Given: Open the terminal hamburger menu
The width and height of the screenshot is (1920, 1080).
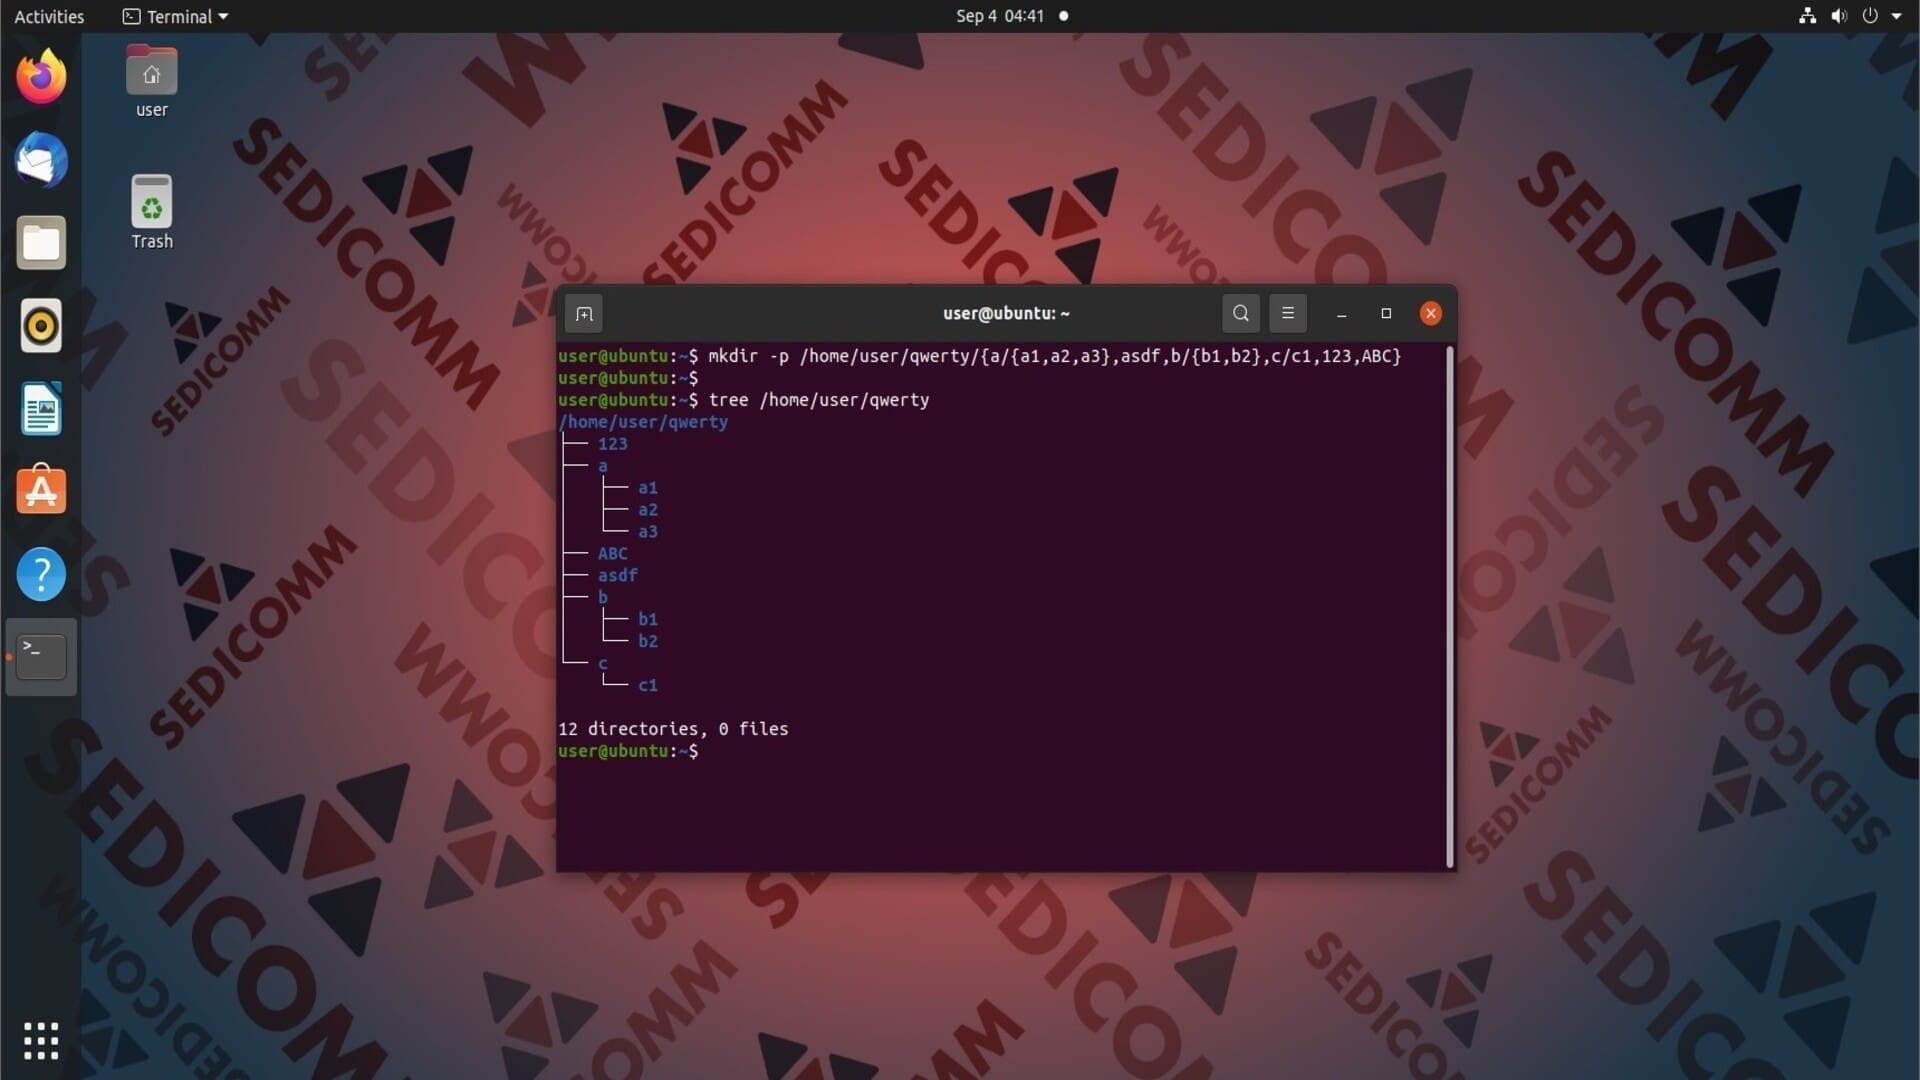Looking at the screenshot, I should pos(1288,314).
